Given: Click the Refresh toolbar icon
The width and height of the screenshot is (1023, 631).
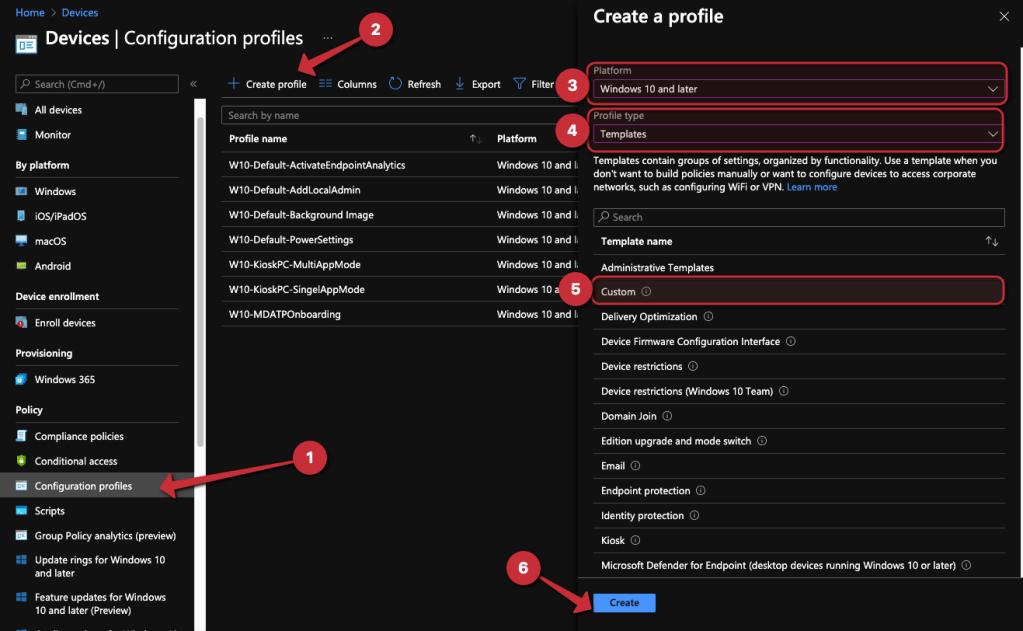Looking at the screenshot, I should tap(396, 84).
